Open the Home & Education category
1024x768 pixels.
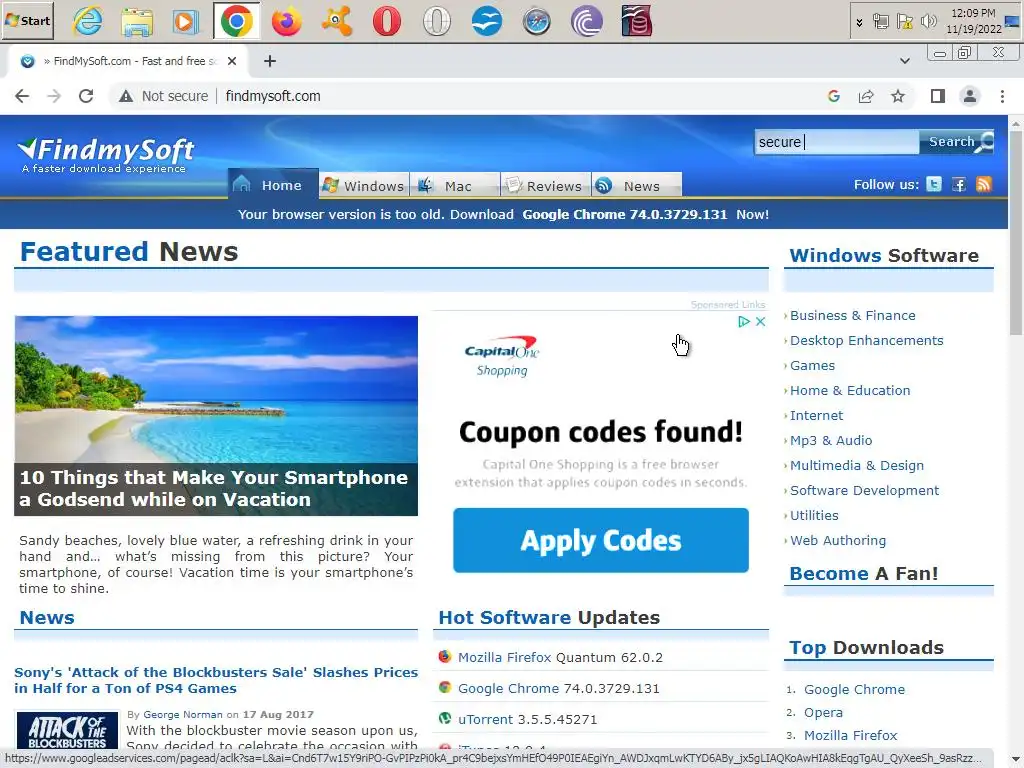pyautogui.click(x=850, y=391)
